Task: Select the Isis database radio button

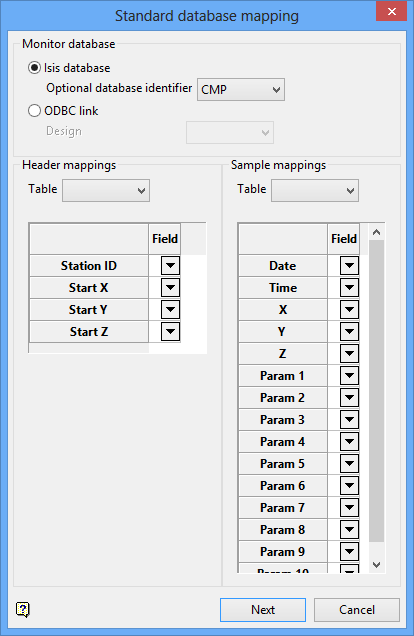Action: coord(34,68)
